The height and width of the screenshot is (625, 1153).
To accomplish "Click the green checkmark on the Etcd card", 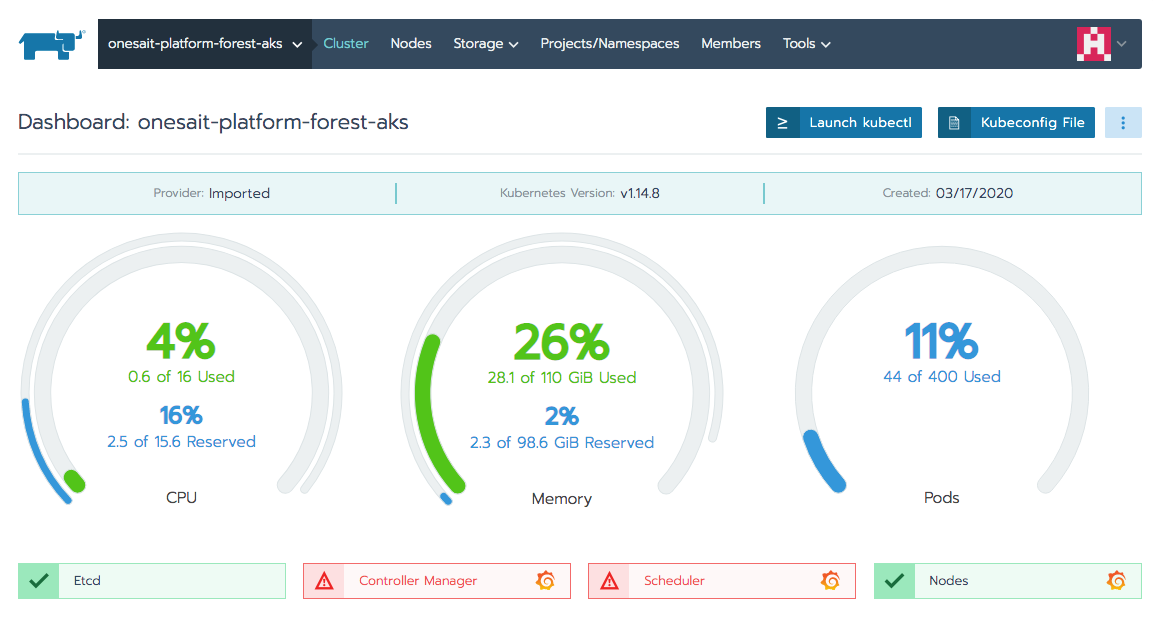I will point(38,580).
